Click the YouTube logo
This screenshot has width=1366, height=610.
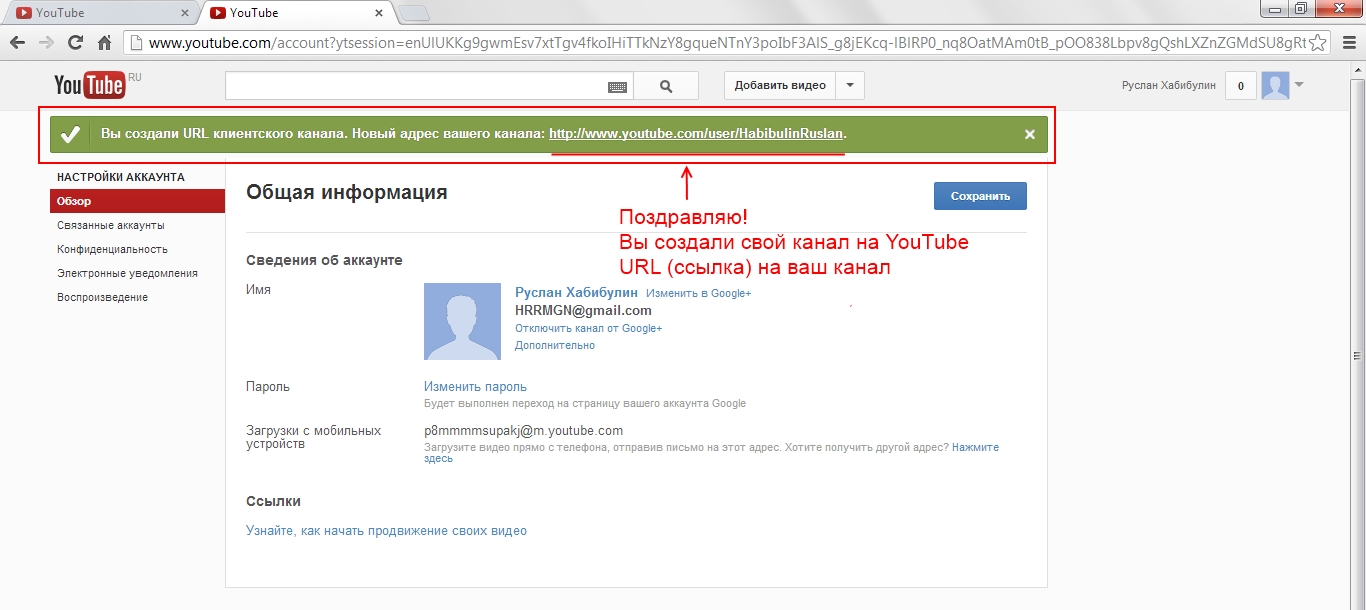pos(90,86)
